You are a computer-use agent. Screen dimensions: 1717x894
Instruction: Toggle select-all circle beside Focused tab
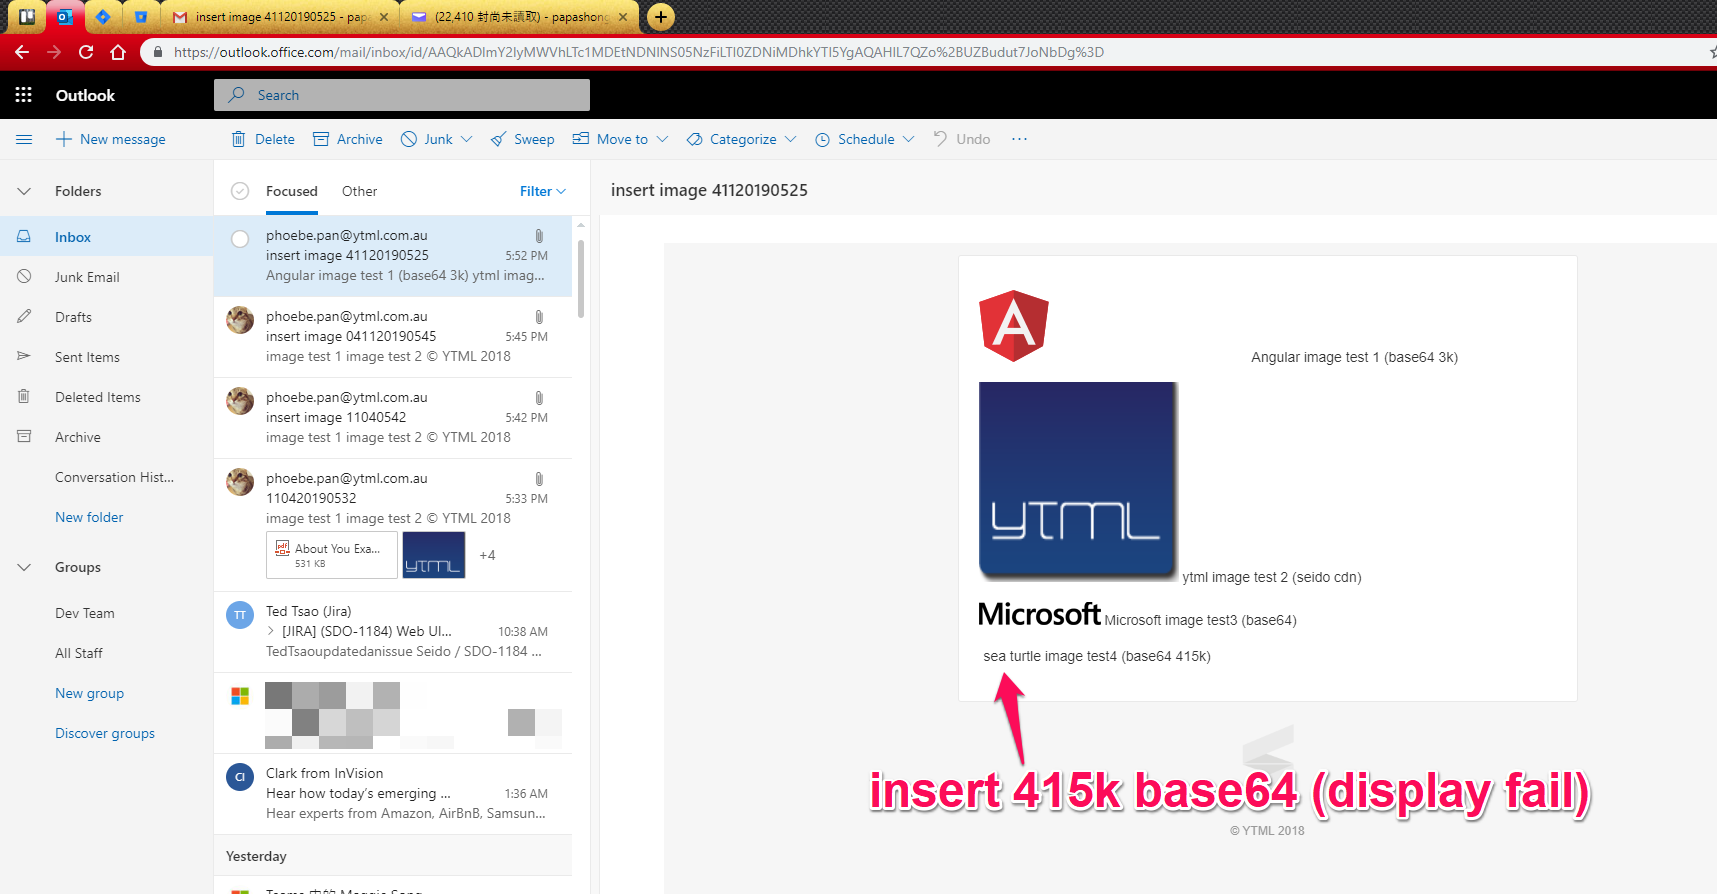click(240, 191)
